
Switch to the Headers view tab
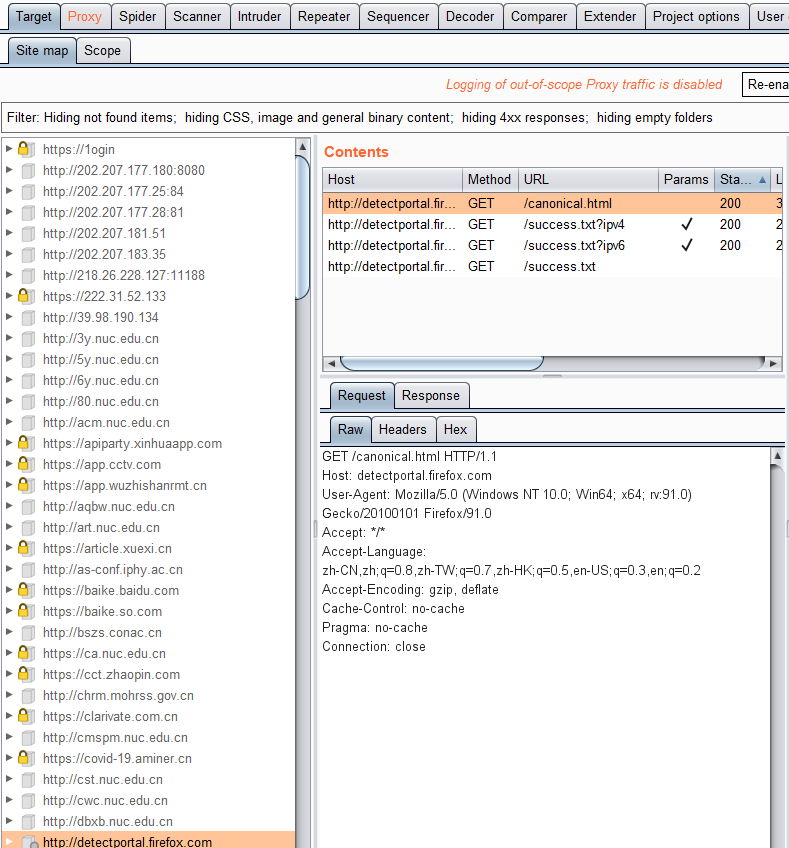(x=403, y=430)
